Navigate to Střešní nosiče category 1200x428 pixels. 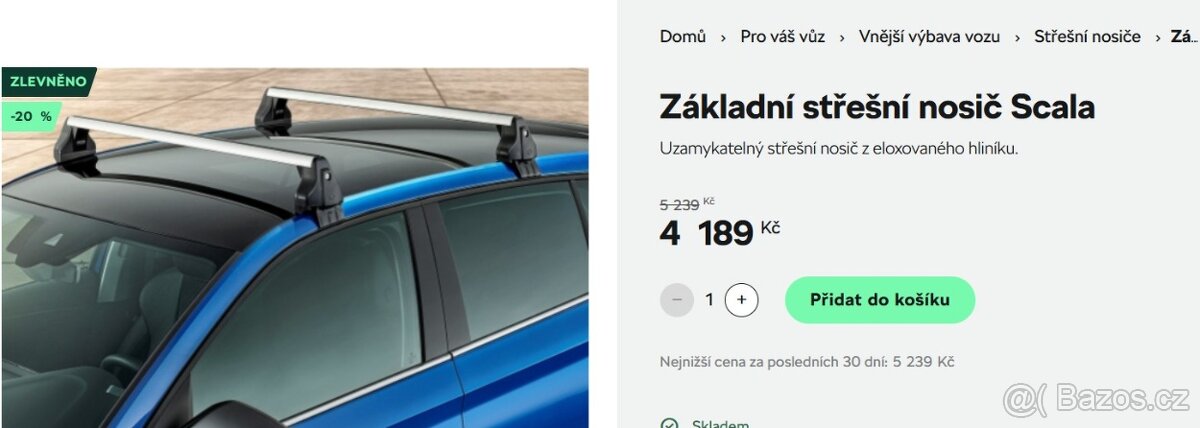point(1087,37)
